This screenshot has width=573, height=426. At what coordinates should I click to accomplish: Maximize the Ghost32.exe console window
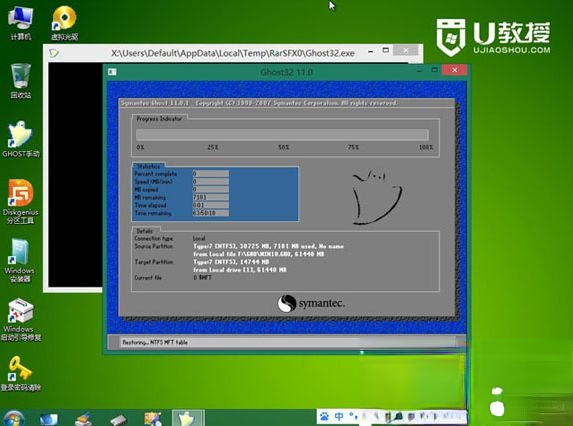(x=386, y=50)
